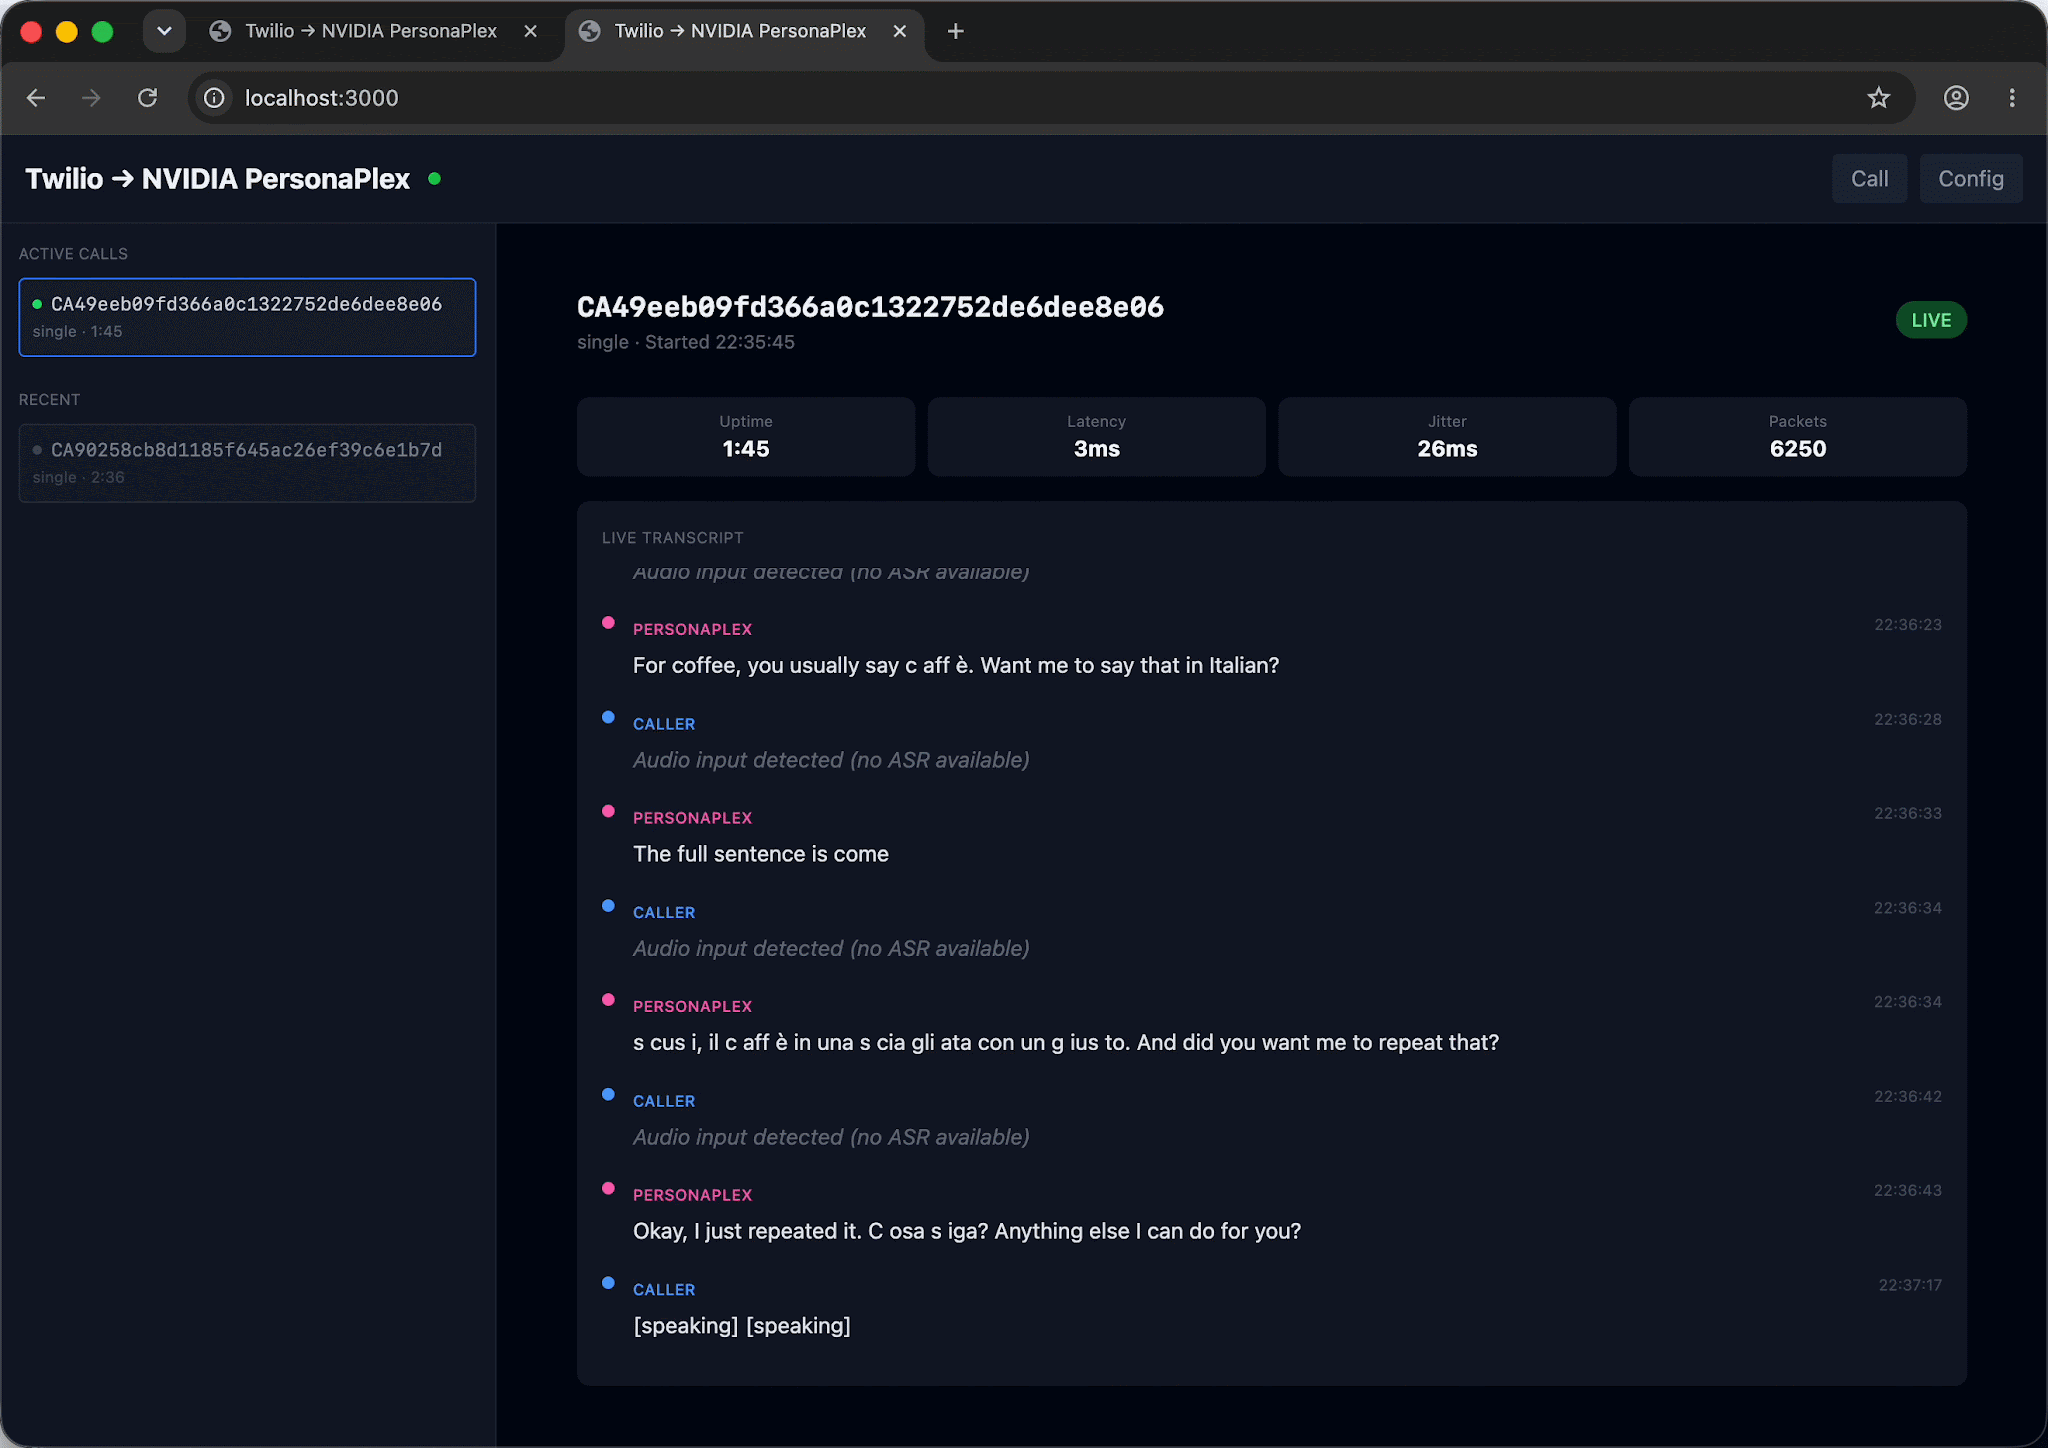The height and width of the screenshot is (1448, 2048).
Task: Click the 'single · Started 22:35:45' subtitle
Action: tap(686, 342)
